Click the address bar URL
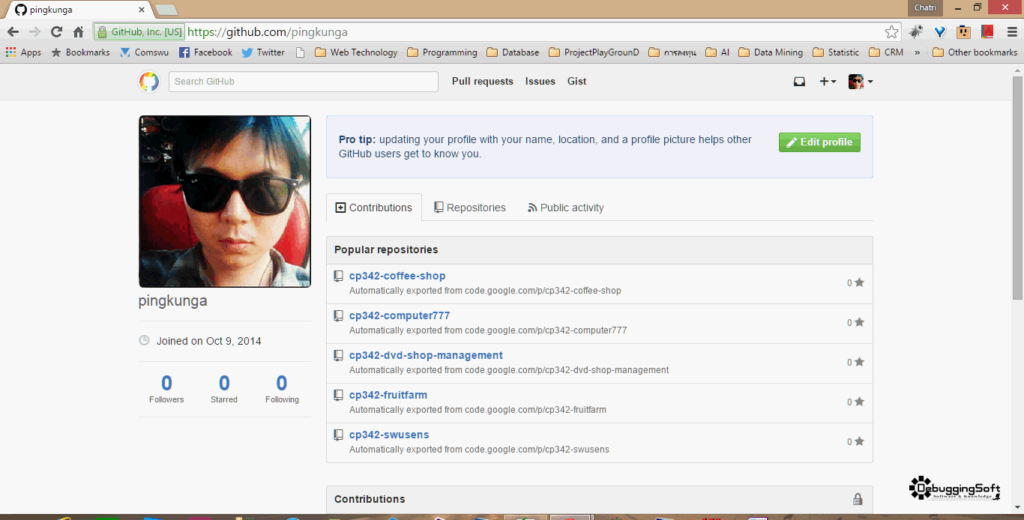This screenshot has height=520, width=1024. (268, 32)
